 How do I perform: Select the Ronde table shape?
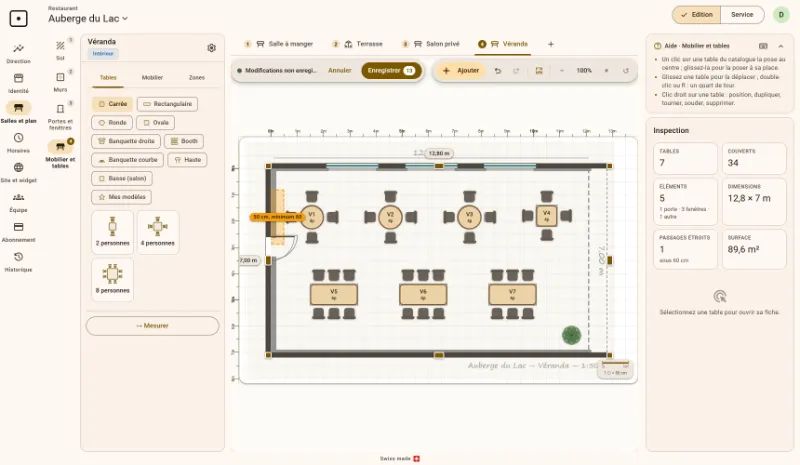(x=112, y=123)
